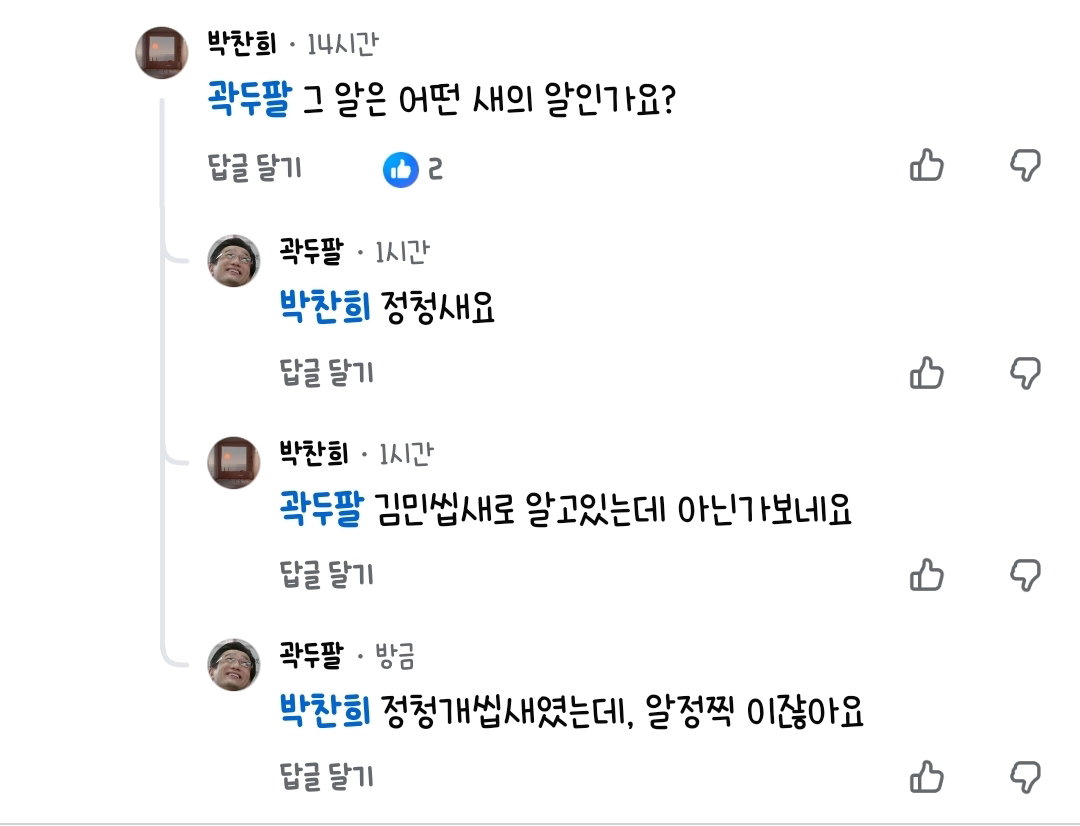Reply to 박찬희's 14시간 comment via 답글 달기
The height and width of the screenshot is (826, 1080).
click(255, 167)
